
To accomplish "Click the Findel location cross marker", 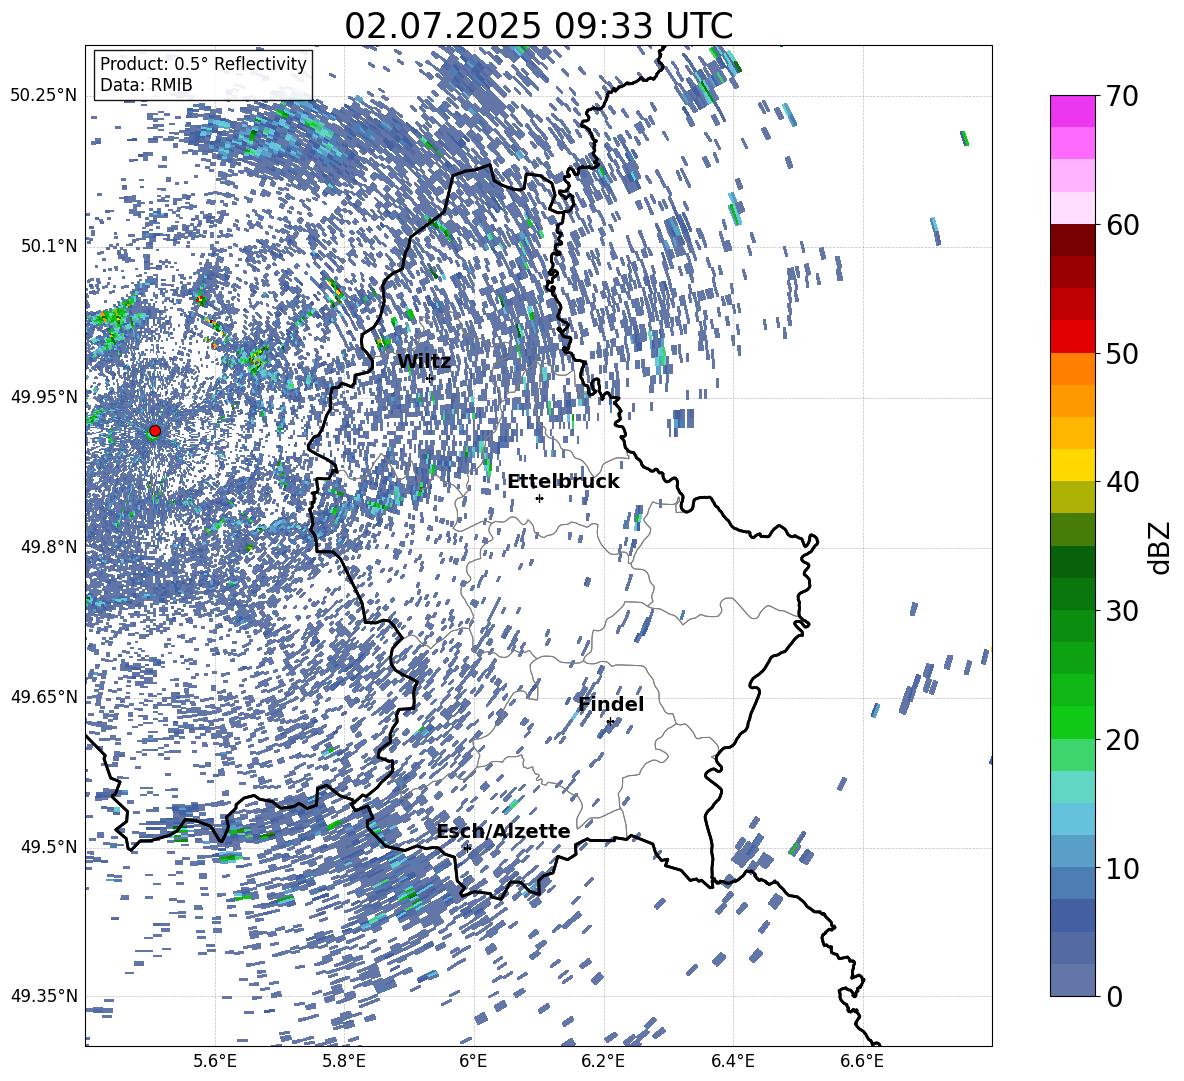I will coord(610,722).
